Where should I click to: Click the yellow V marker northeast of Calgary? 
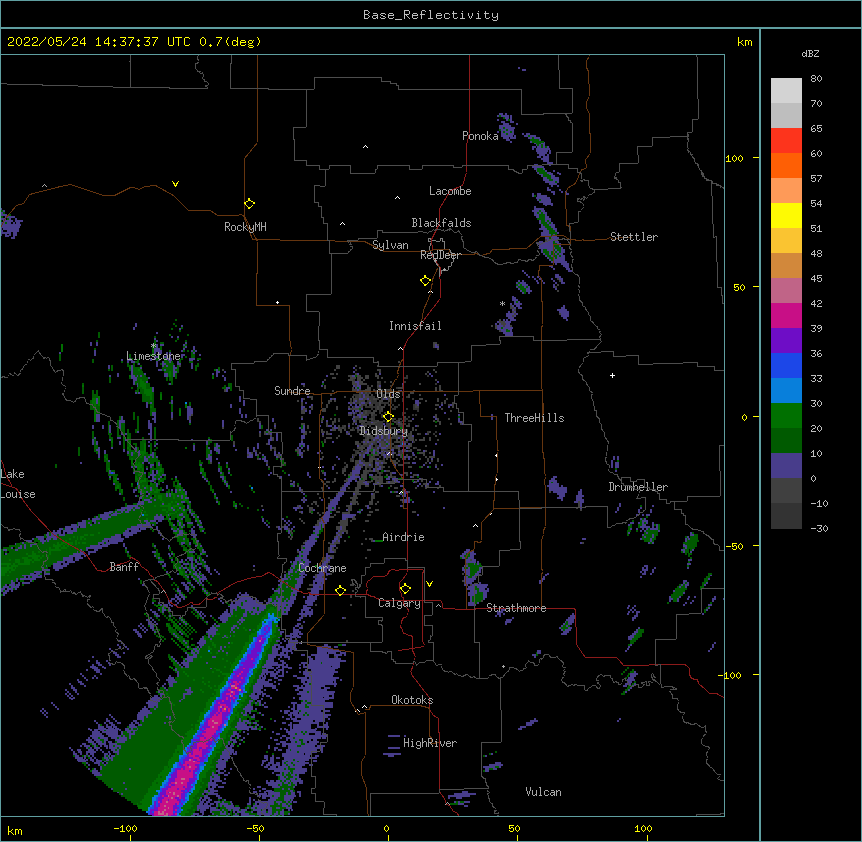click(429, 584)
